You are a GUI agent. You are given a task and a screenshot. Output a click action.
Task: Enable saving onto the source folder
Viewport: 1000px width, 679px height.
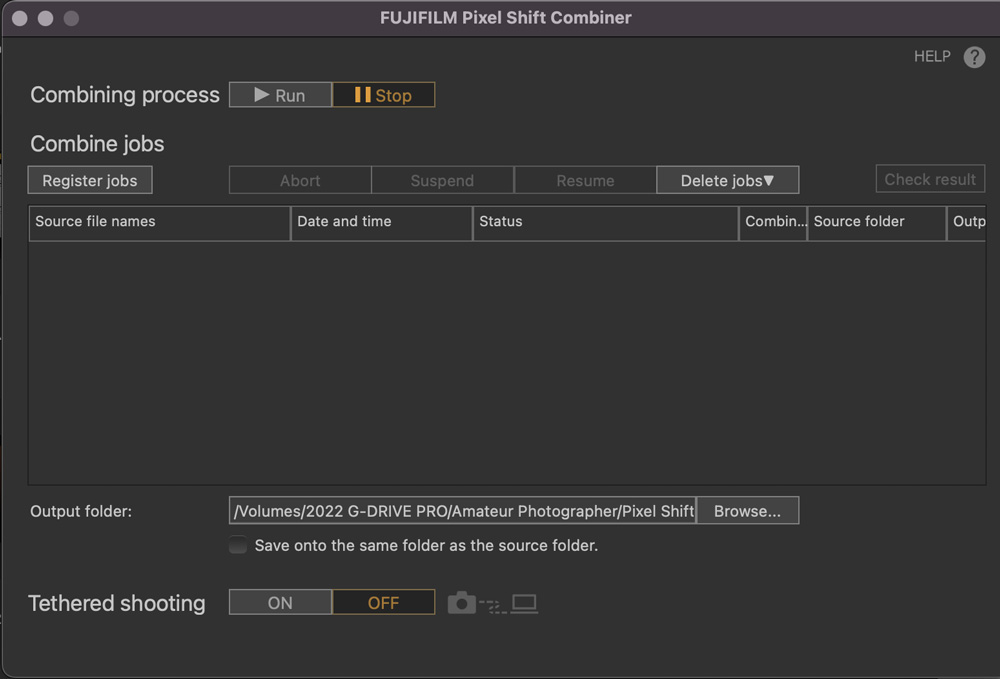238,545
